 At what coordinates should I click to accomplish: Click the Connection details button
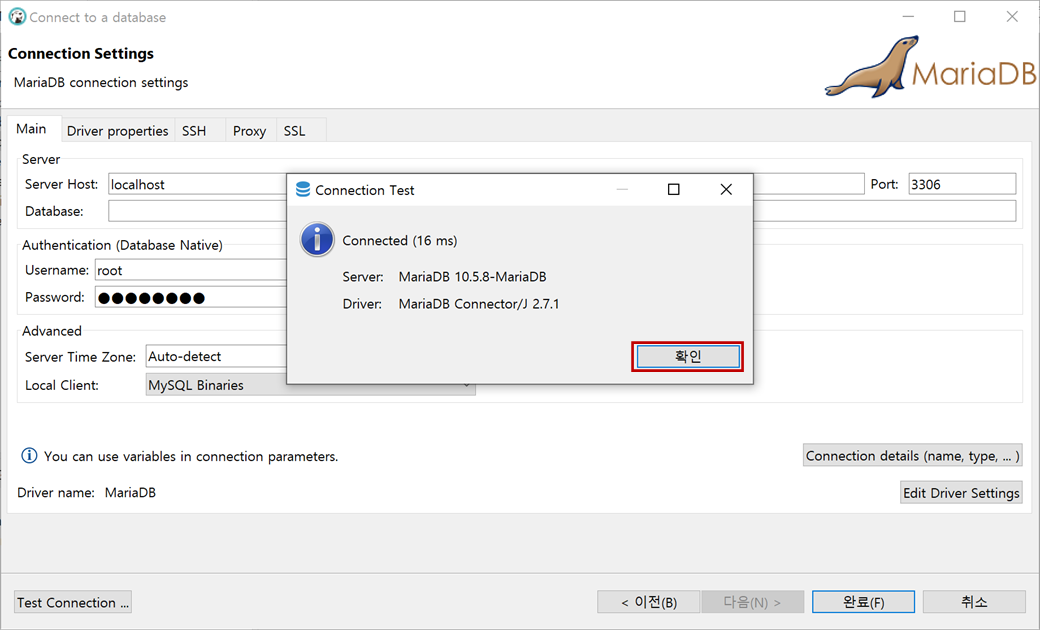click(912, 456)
